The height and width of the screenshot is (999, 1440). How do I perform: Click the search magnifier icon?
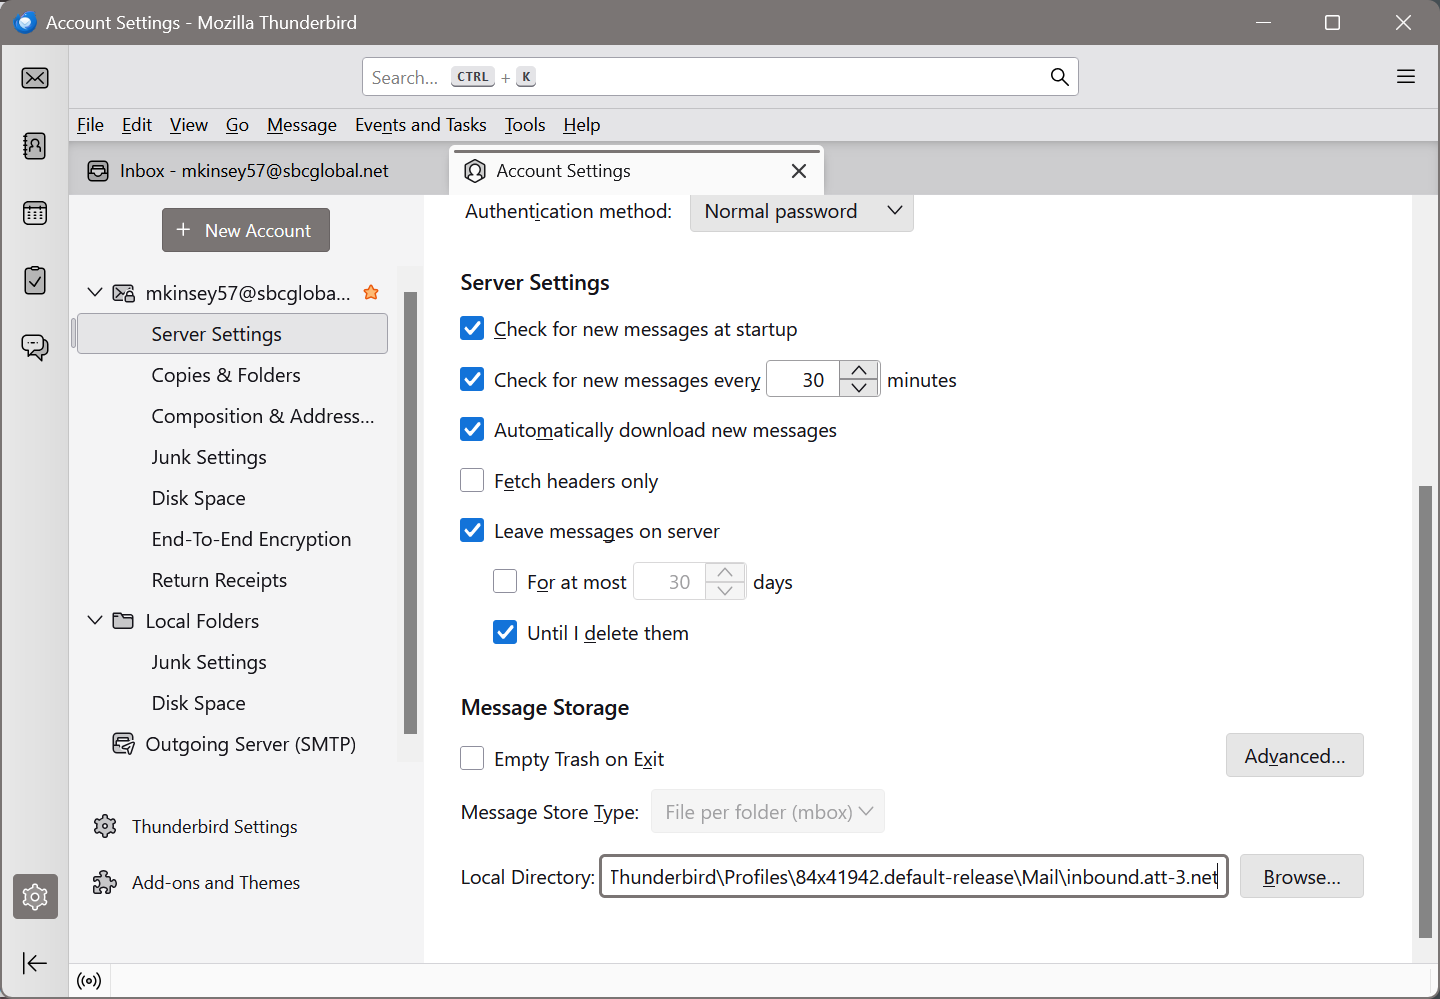1059,77
